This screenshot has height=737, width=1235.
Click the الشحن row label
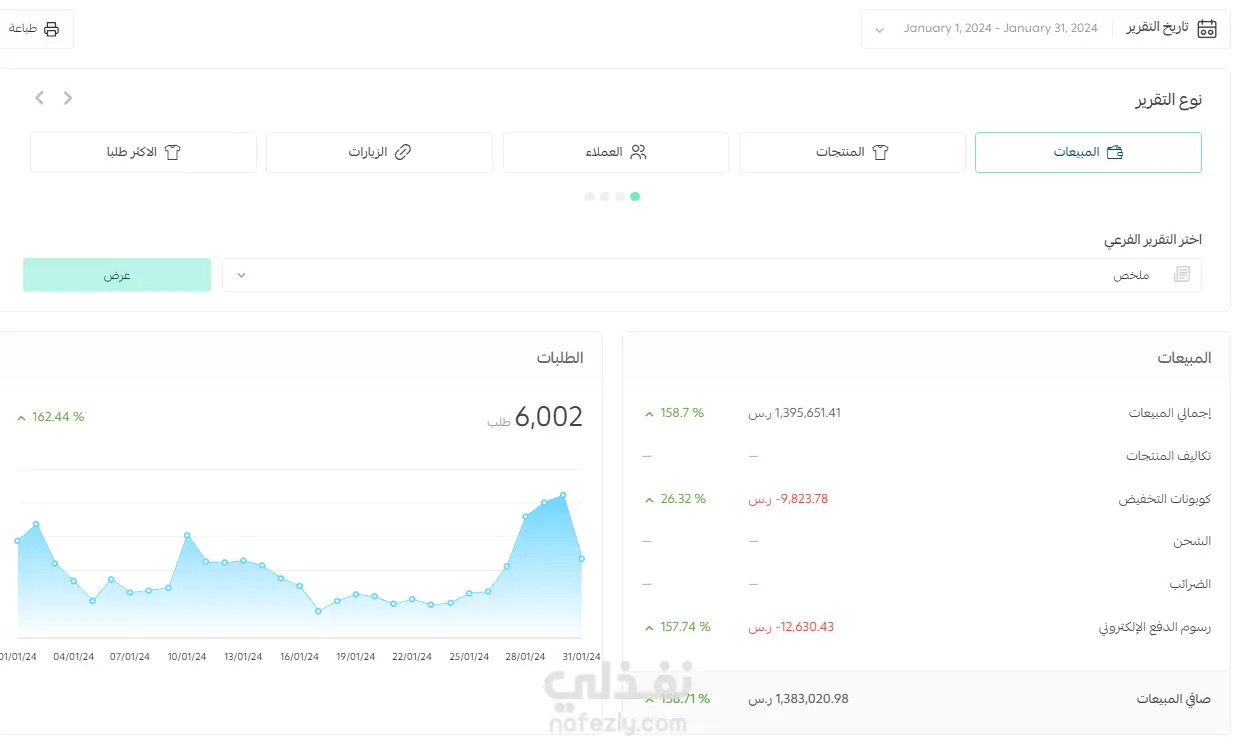[1192, 541]
